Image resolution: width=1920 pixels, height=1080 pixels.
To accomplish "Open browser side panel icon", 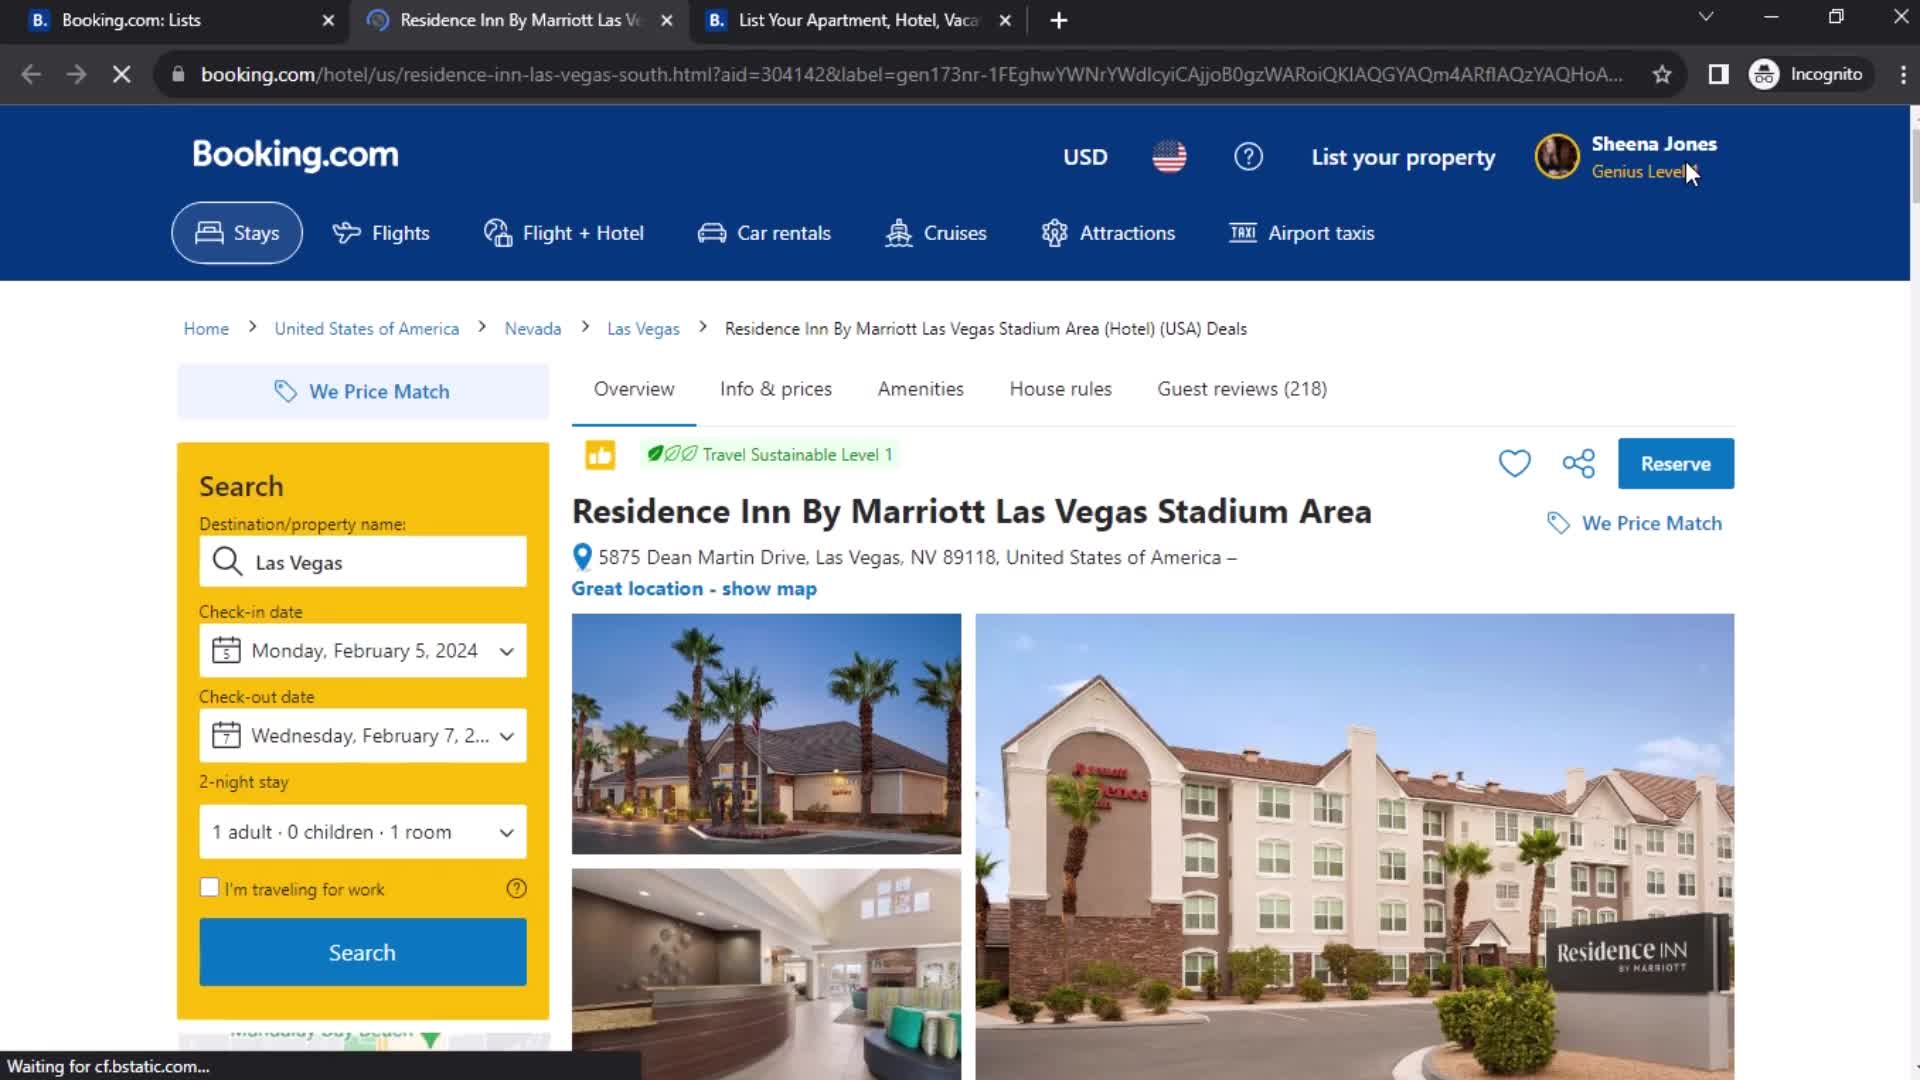I will pyautogui.click(x=1718, y=74).
